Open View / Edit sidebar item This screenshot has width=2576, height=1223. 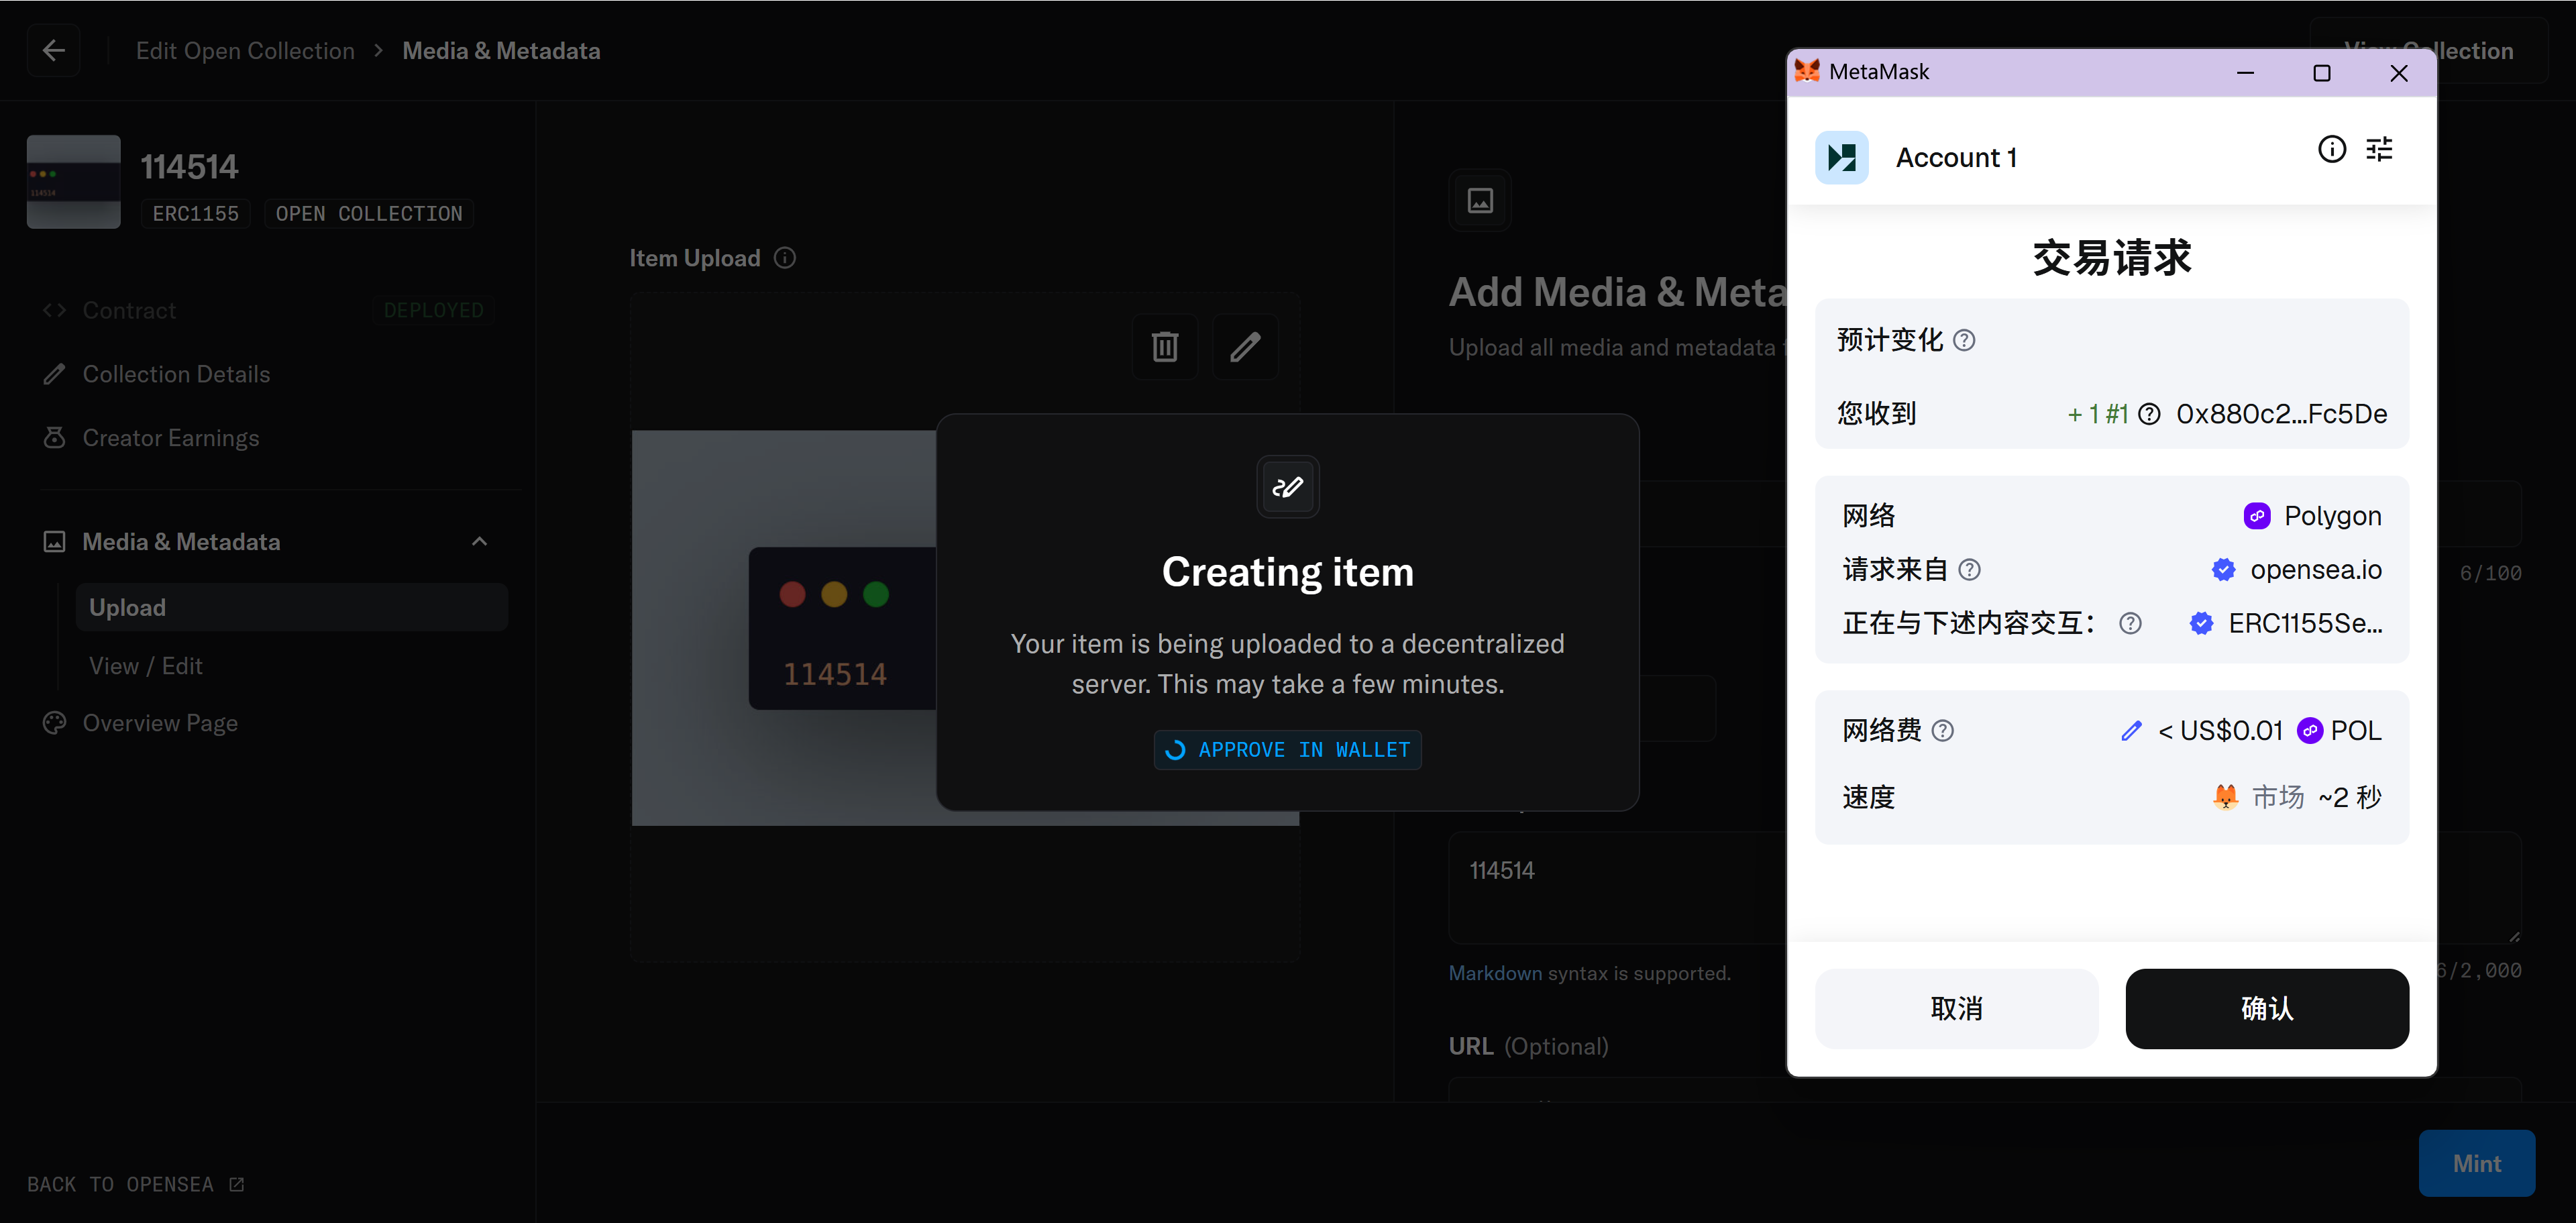146,665
